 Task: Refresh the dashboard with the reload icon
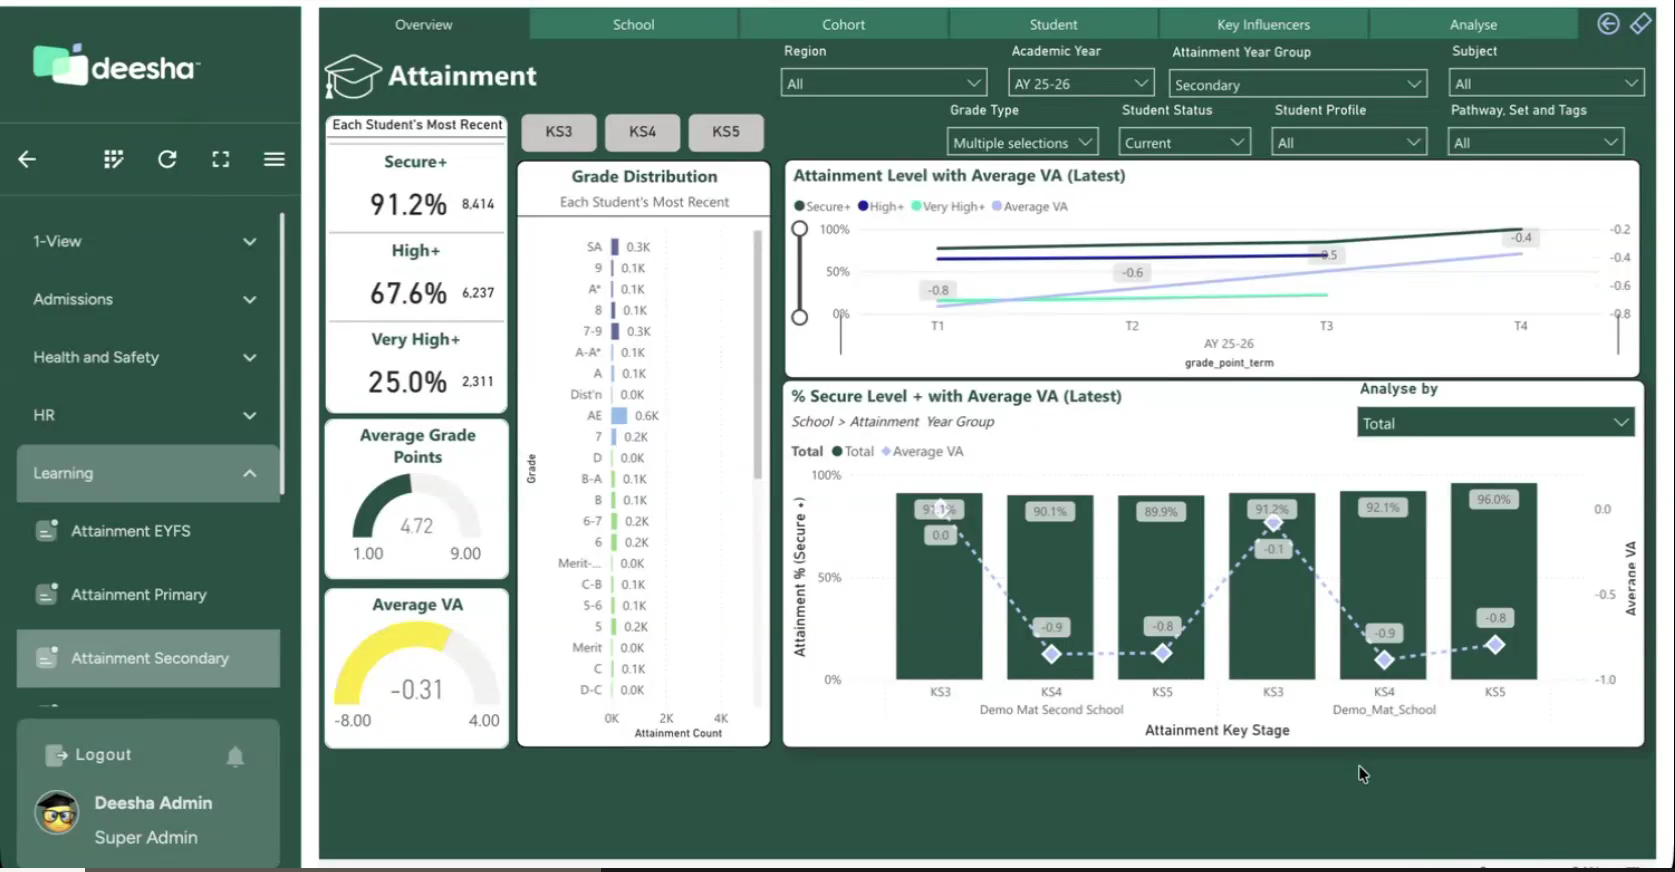(167, 159)
